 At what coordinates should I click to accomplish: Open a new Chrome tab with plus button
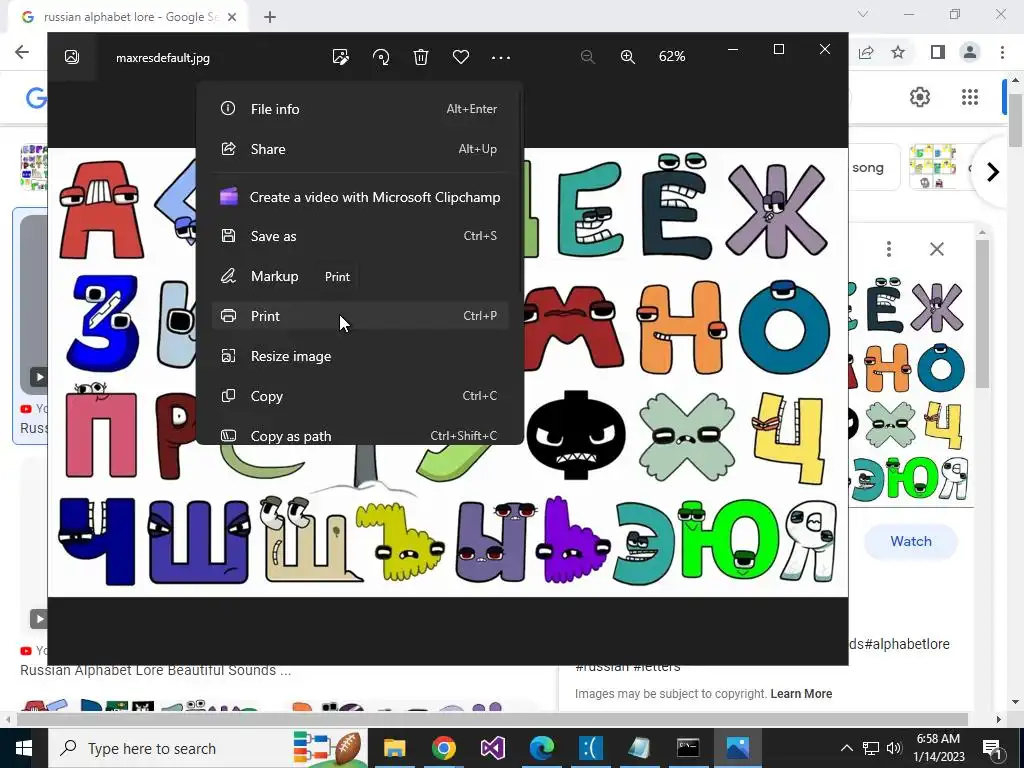(270, 17)
